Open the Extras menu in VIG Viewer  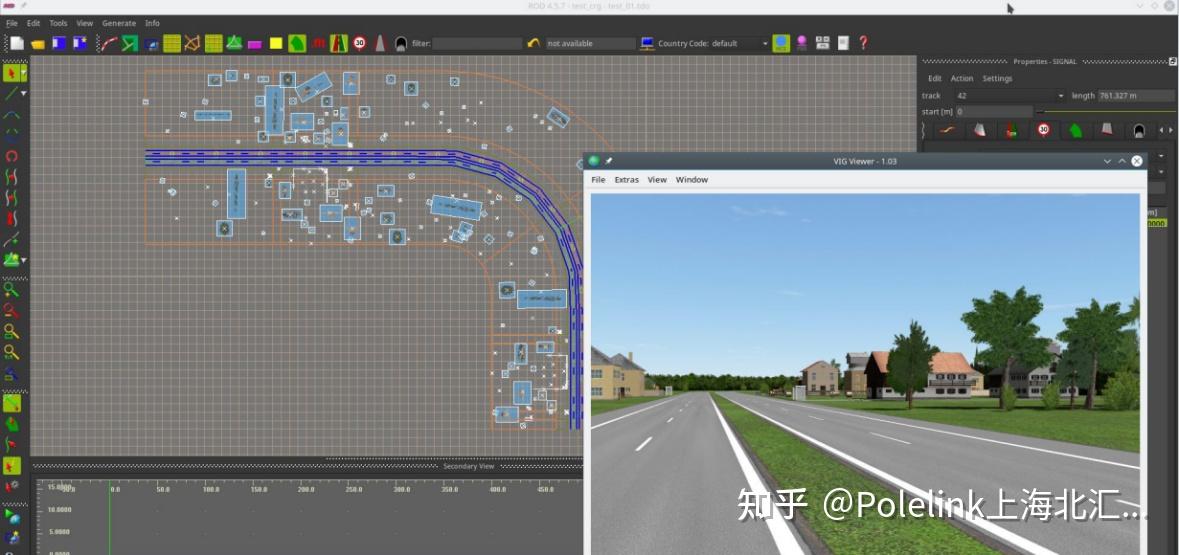[x=626, y=180]
